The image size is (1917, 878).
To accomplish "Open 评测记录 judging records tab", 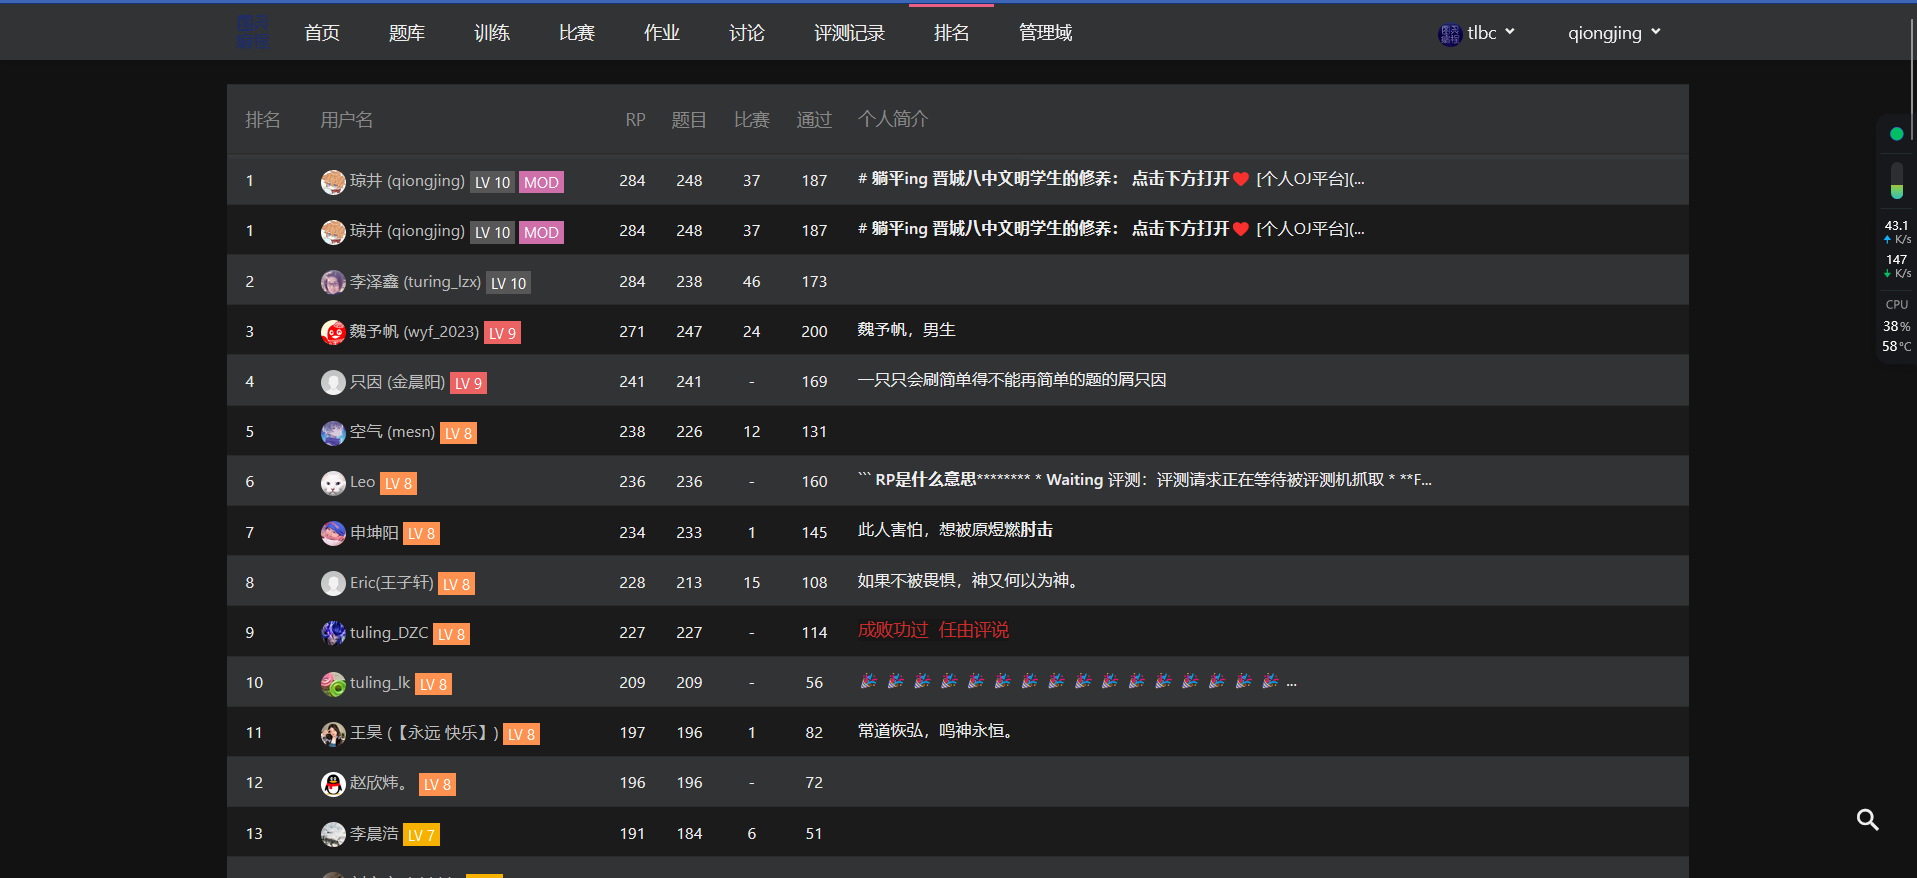I will tap(850, 33).
